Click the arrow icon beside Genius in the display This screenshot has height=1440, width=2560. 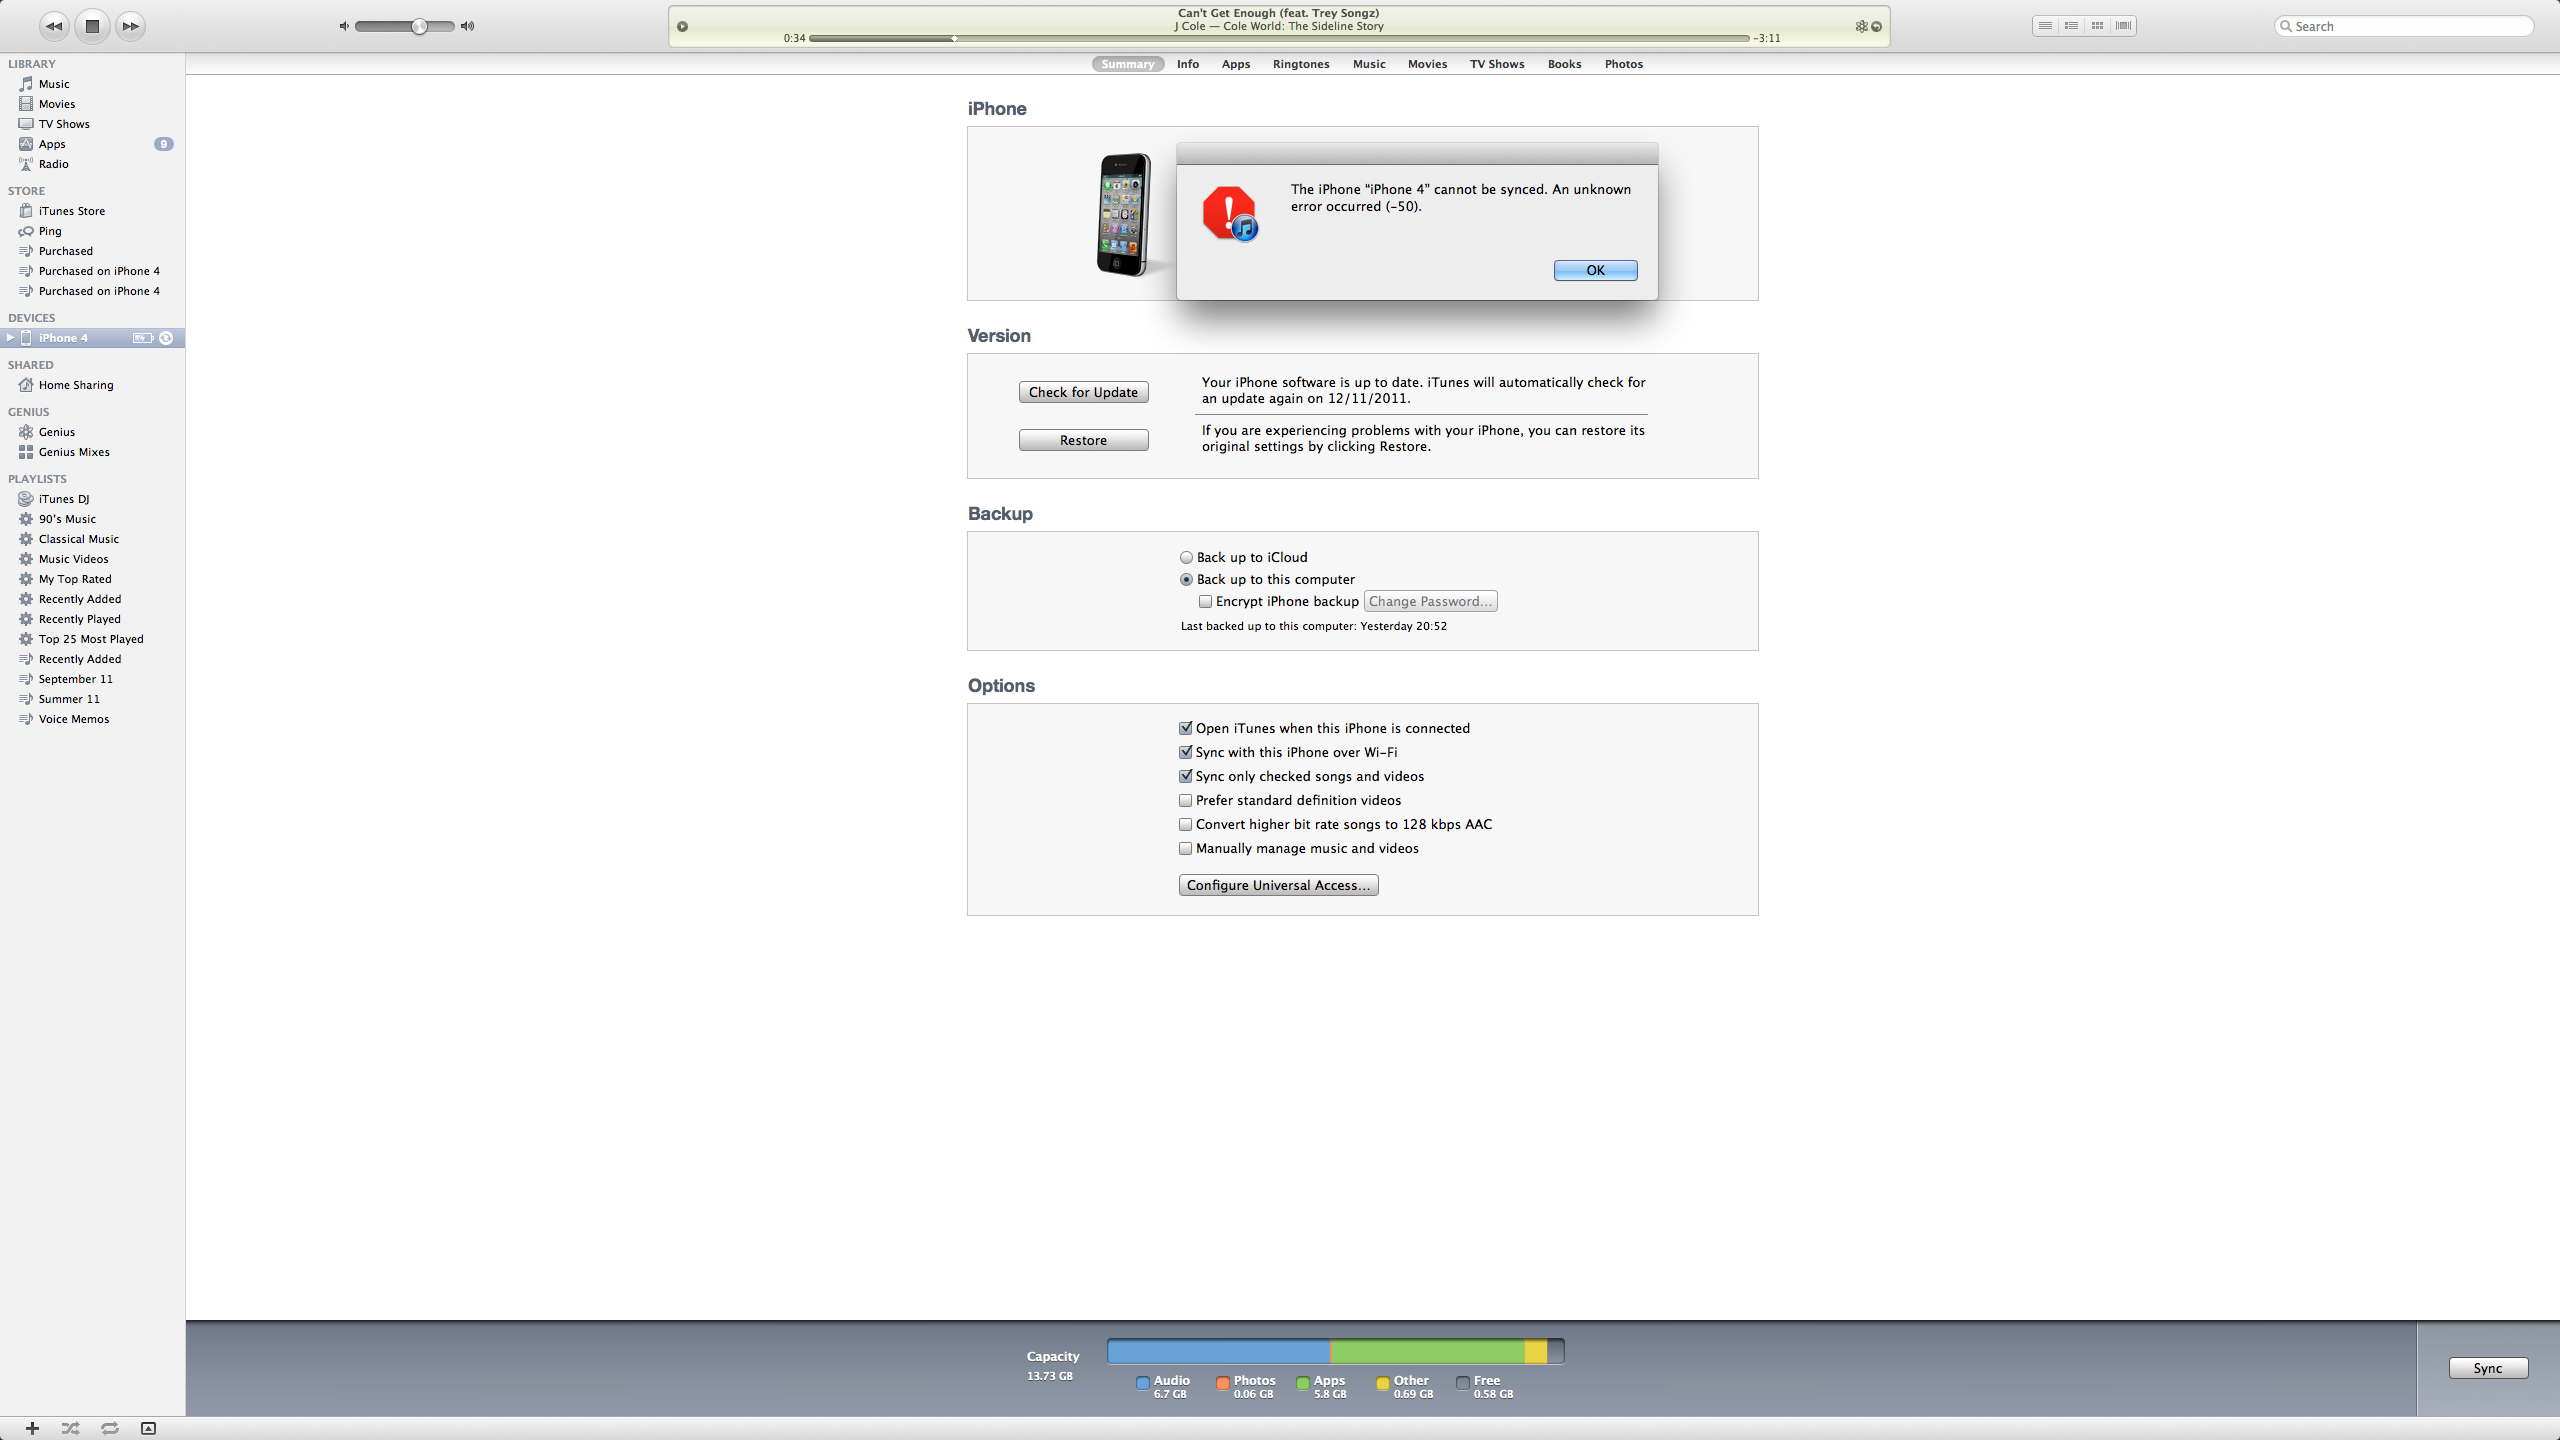1877,27
